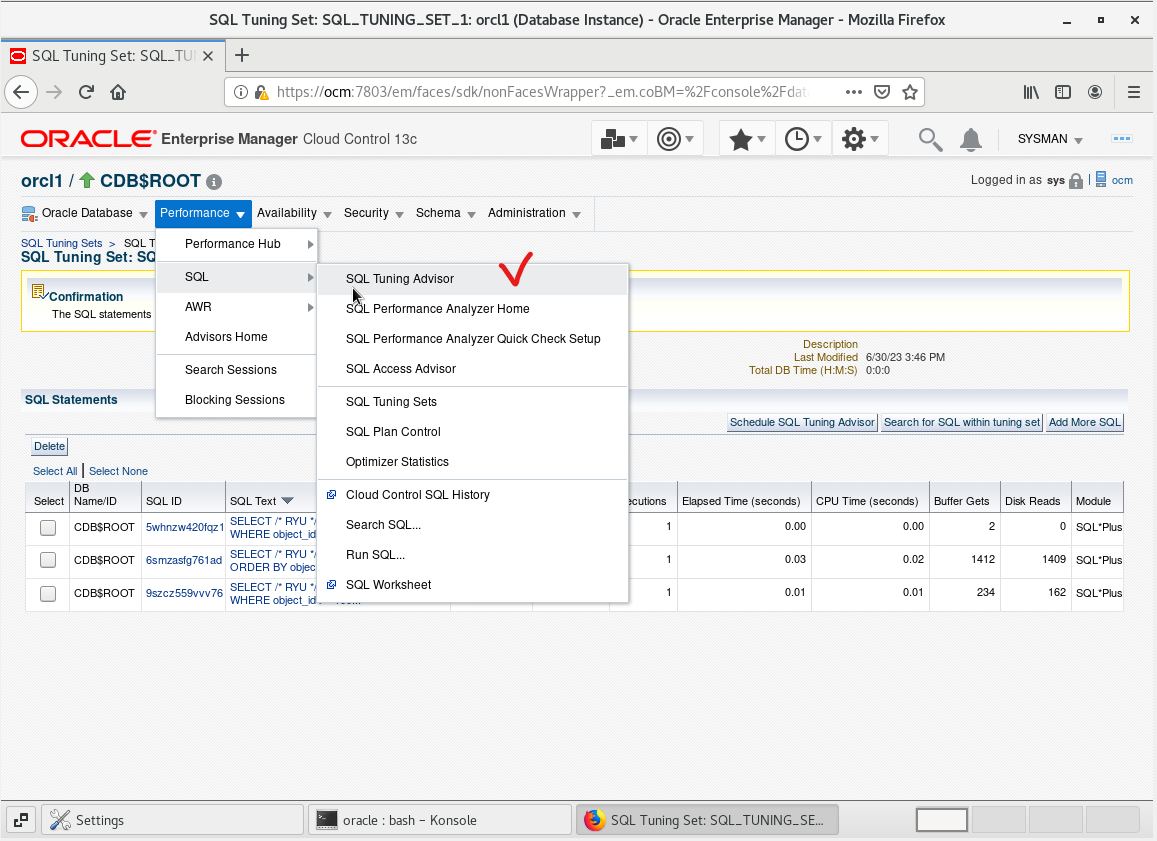Open the notifications bell
Viewport: 1157px width, 841px height.
pyautogui.click(x=970, y=139)
